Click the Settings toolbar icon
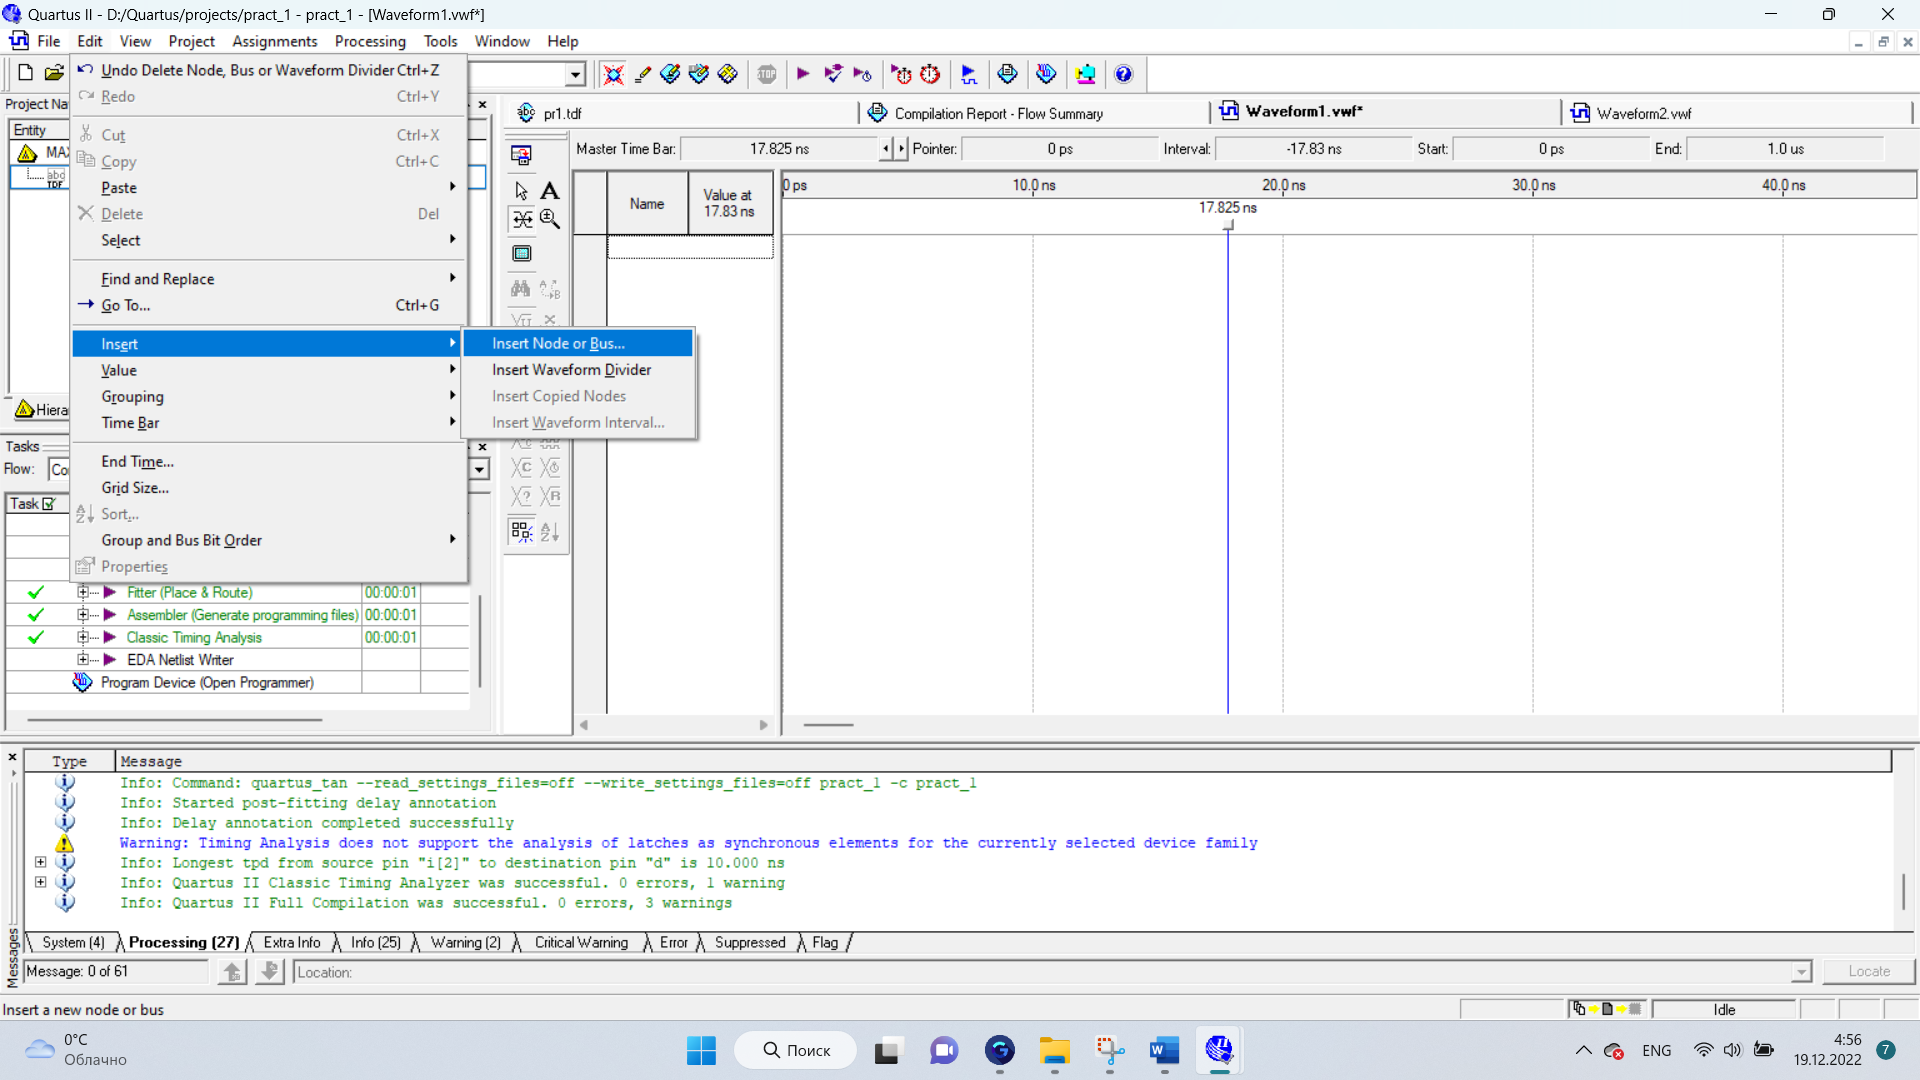The image size is (1920, 1080). click(x=614, y=74)
